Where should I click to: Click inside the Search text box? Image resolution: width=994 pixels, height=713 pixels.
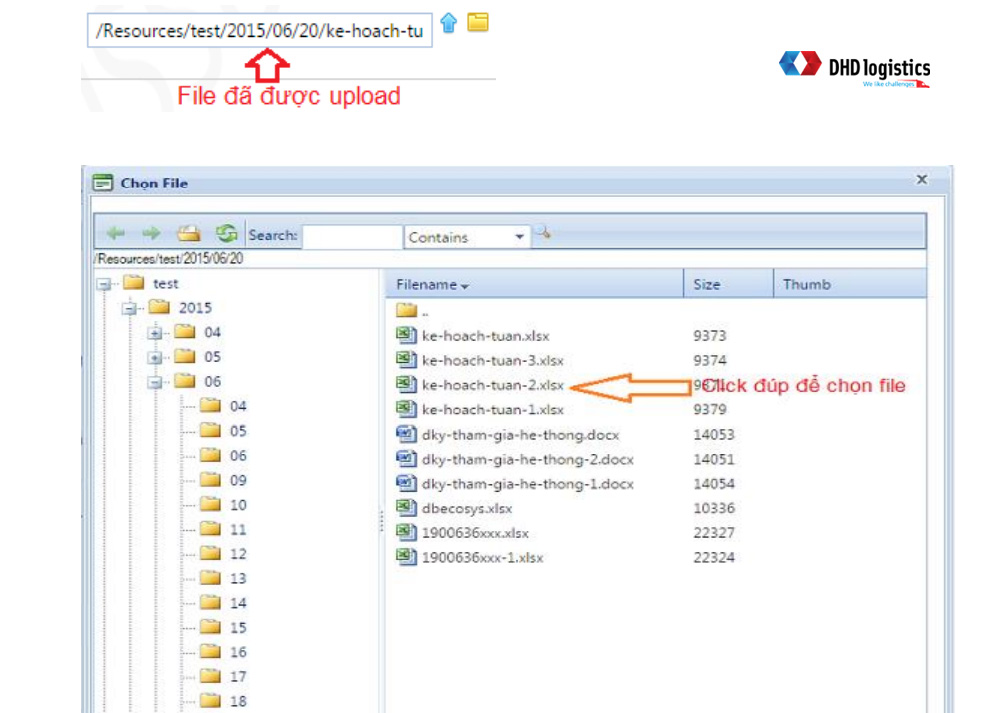(352, 235)
